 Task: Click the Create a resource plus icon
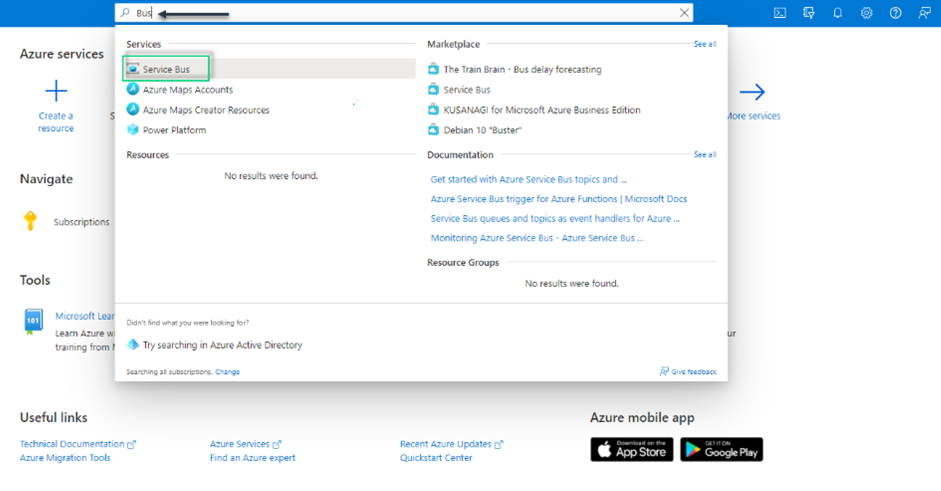tap(56, 91)
